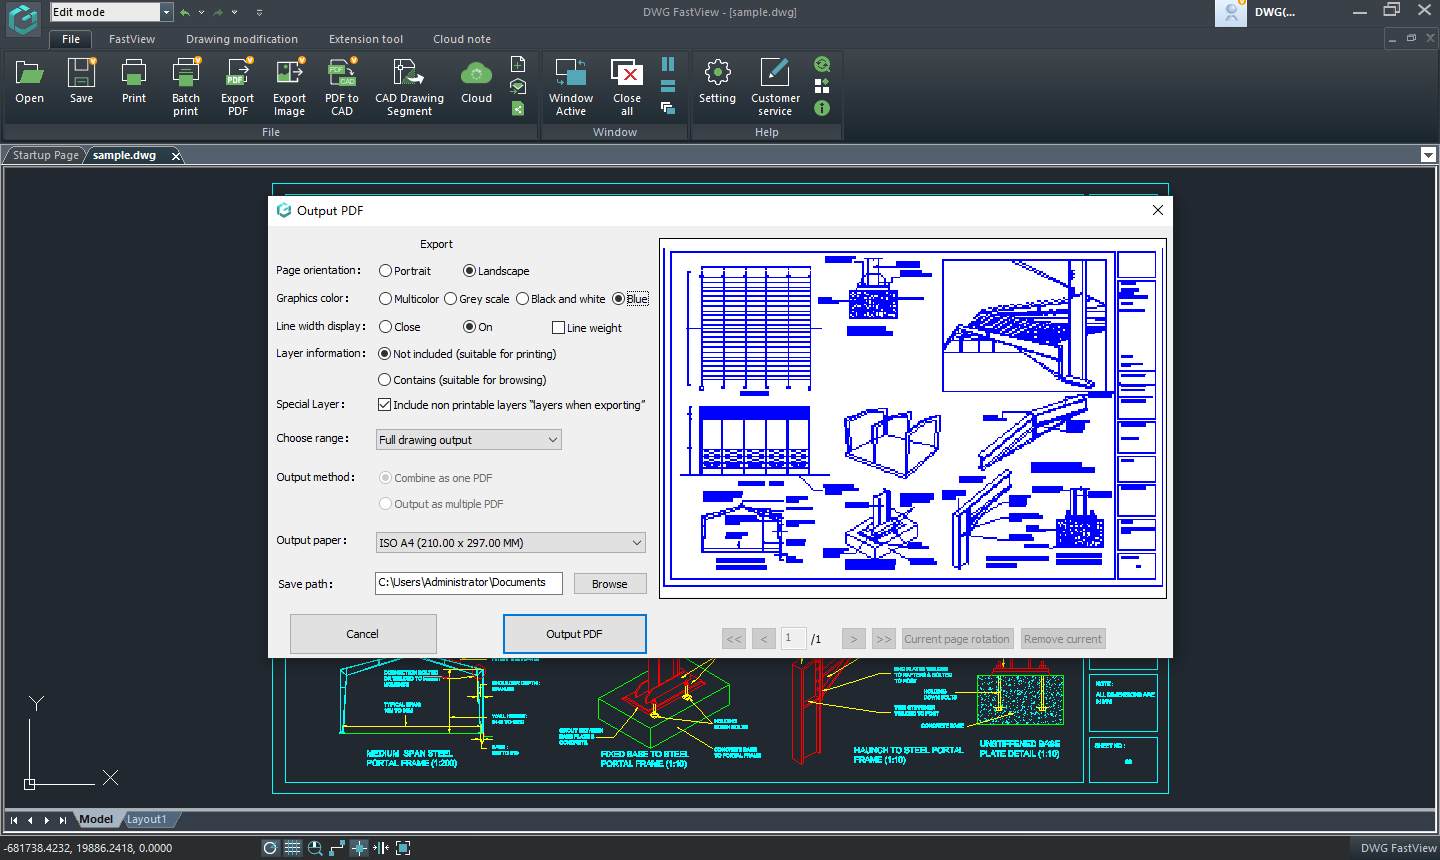Open the Edit mode dropdown

click(167, 12)
